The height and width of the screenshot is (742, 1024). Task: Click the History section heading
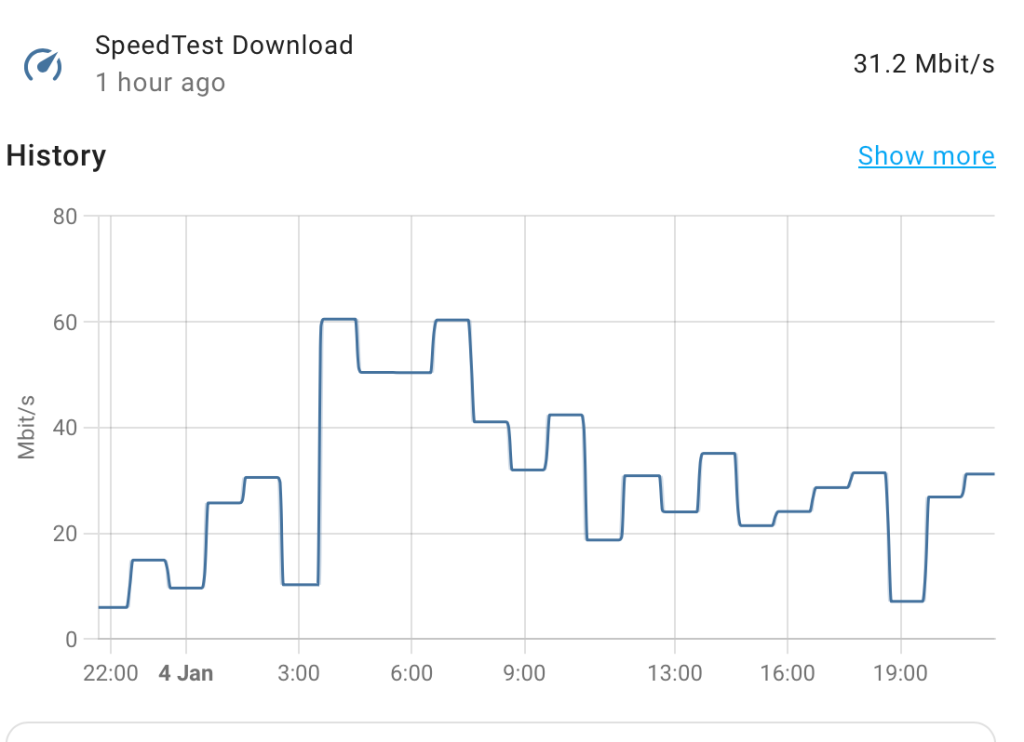[56, 156]
